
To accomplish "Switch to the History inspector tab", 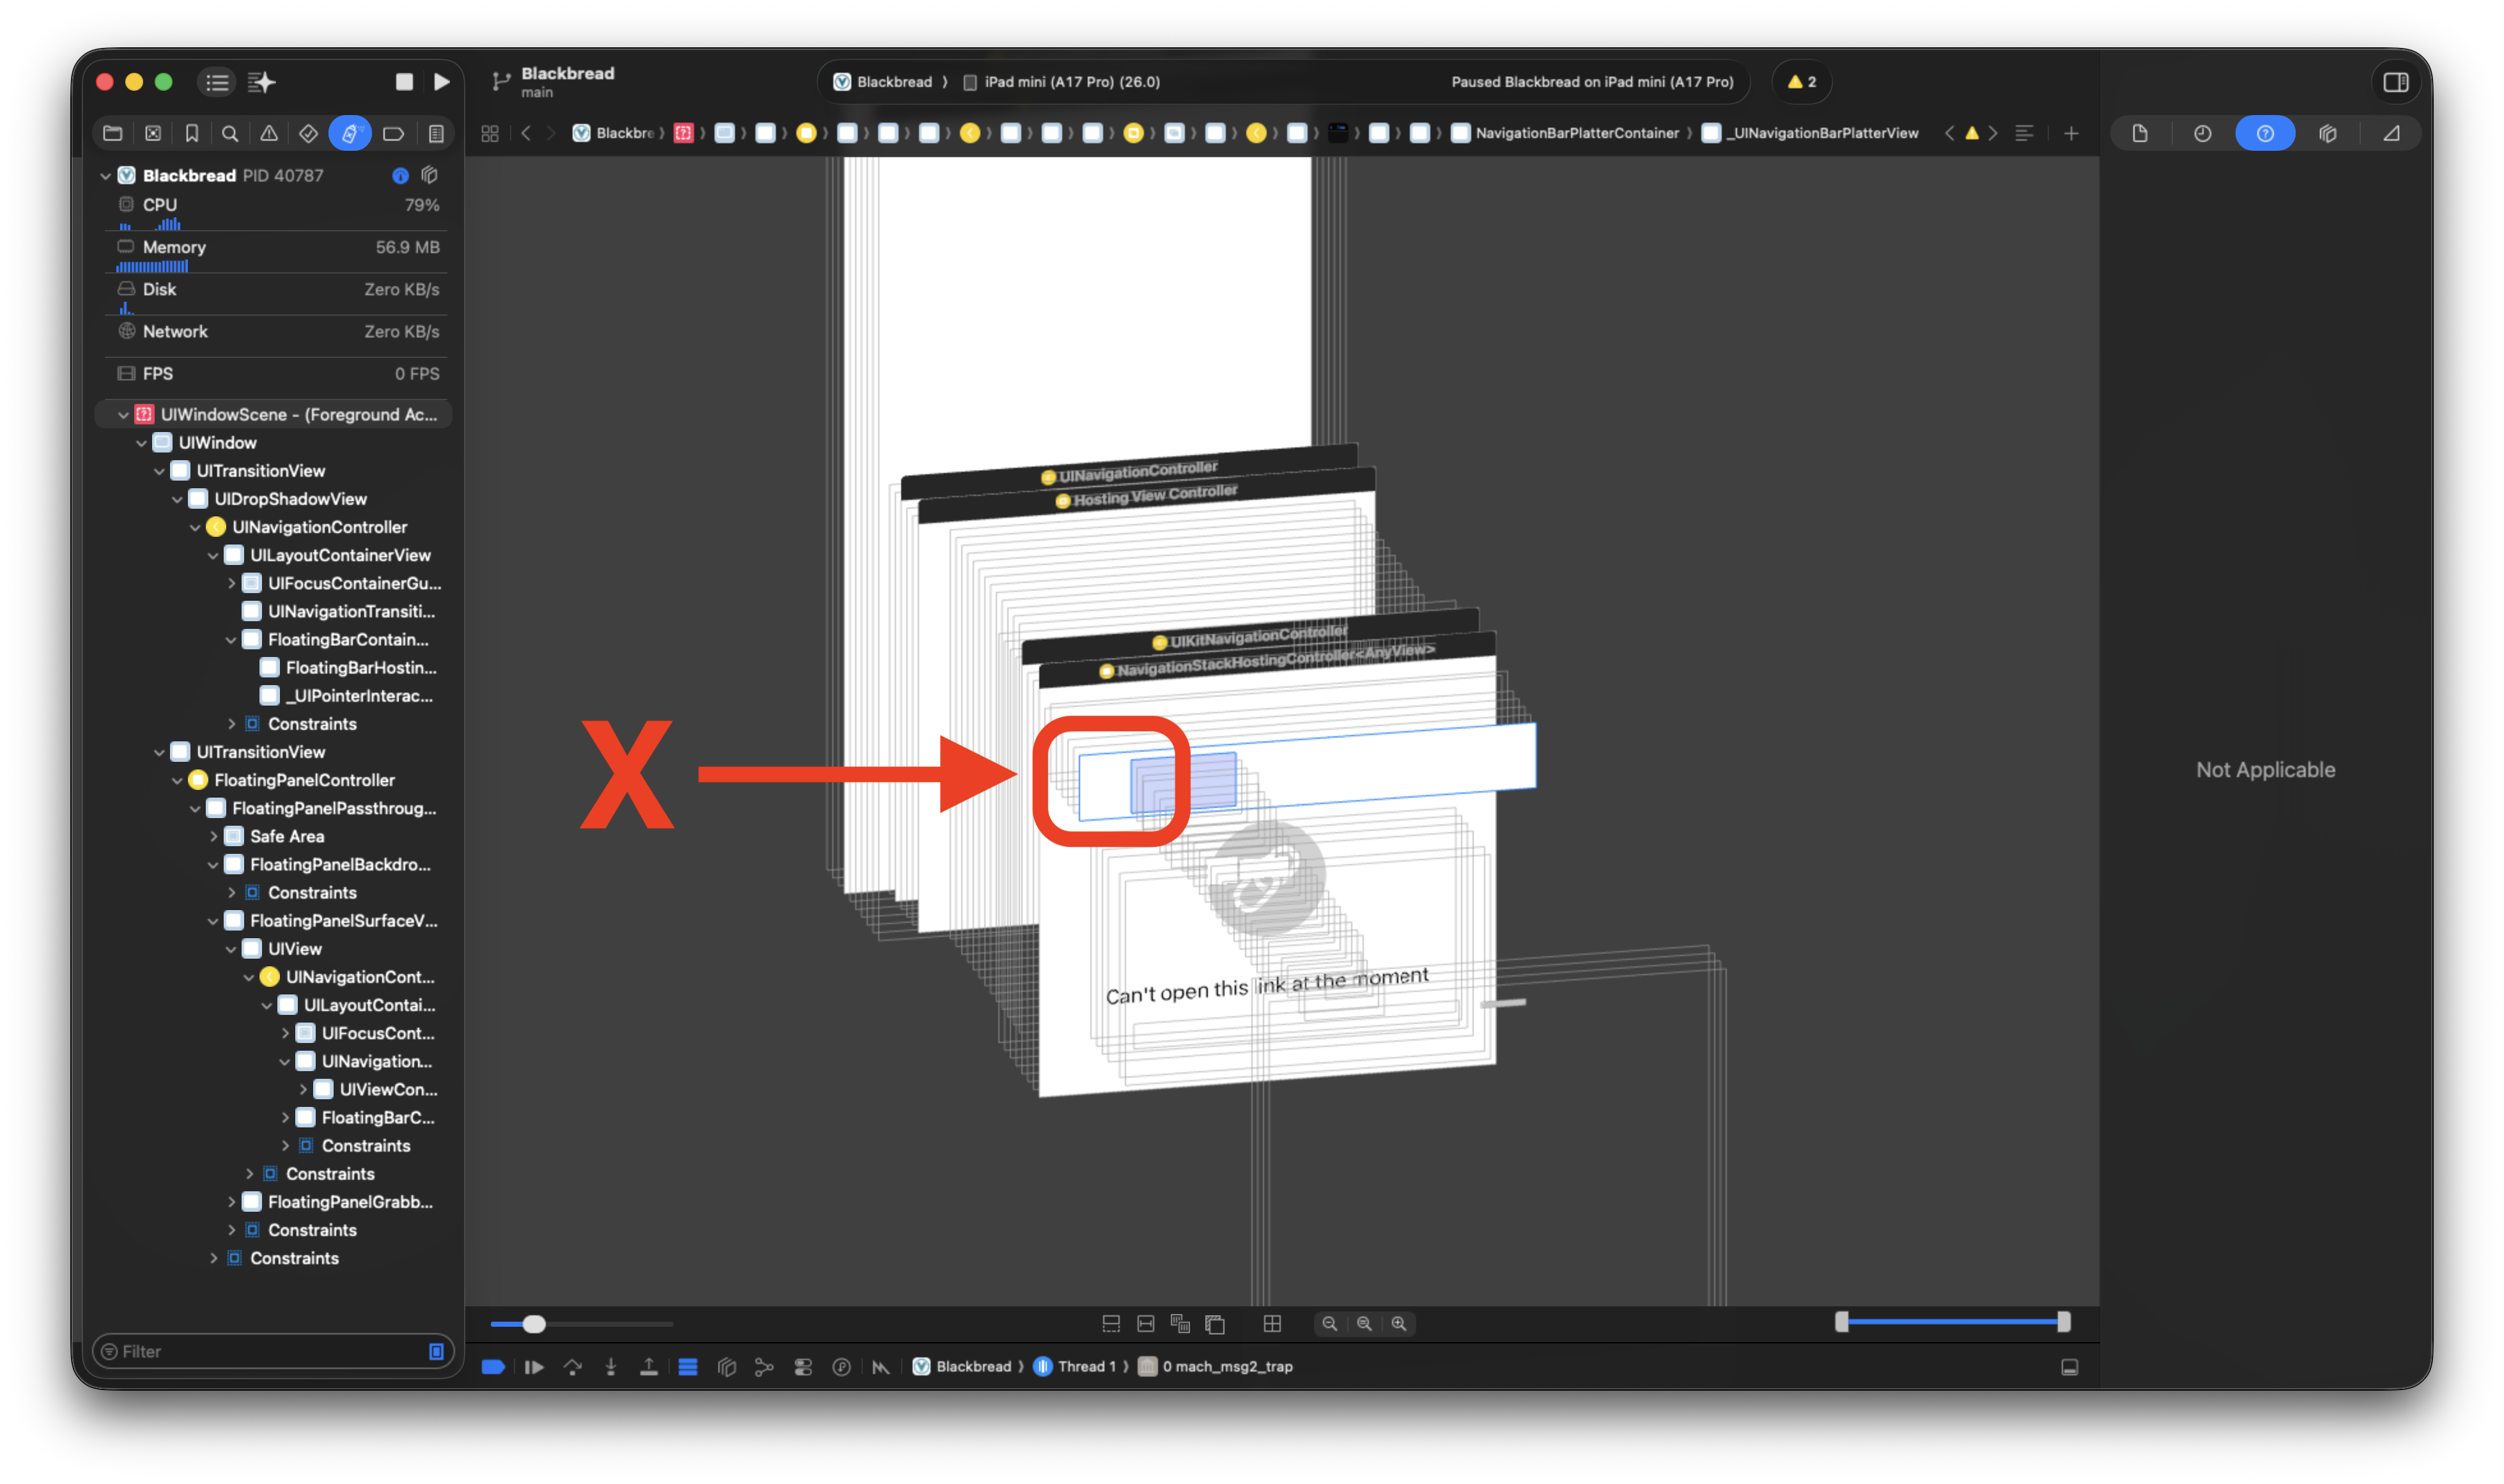I will 2202,133.
